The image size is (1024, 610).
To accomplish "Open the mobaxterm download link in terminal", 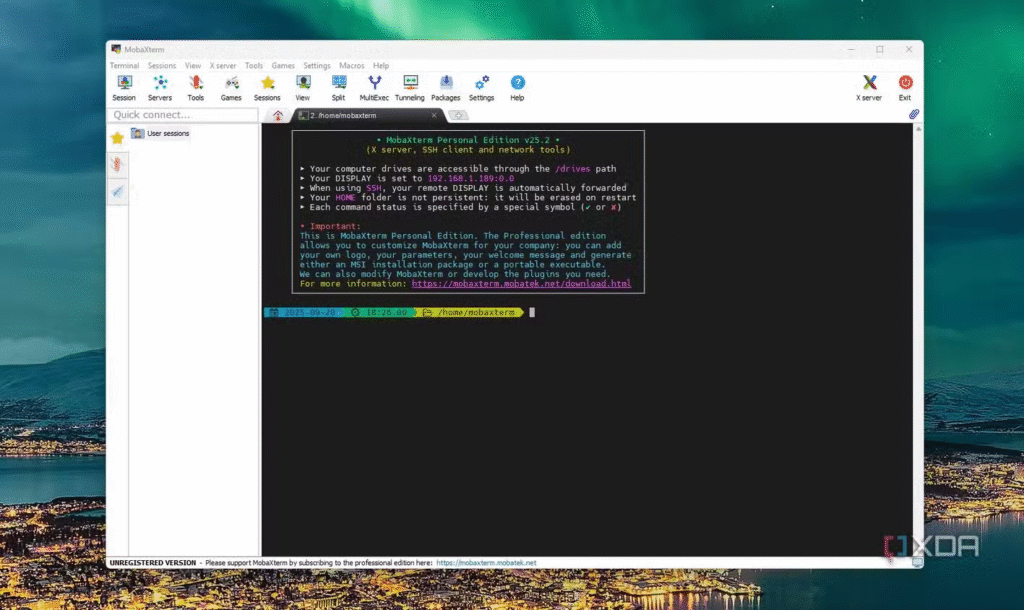I will (x=521, y=284).
